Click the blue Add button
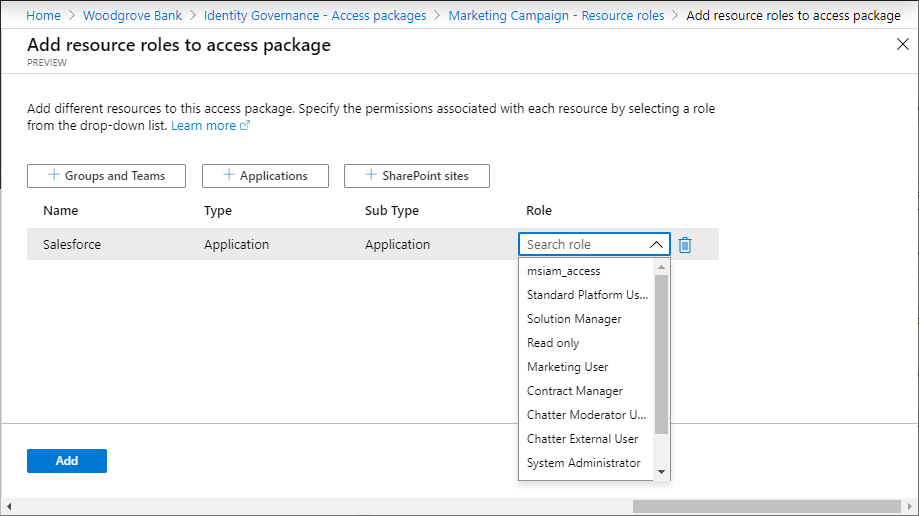The width and height of the screenshot is (919, 516). [67, 461]
